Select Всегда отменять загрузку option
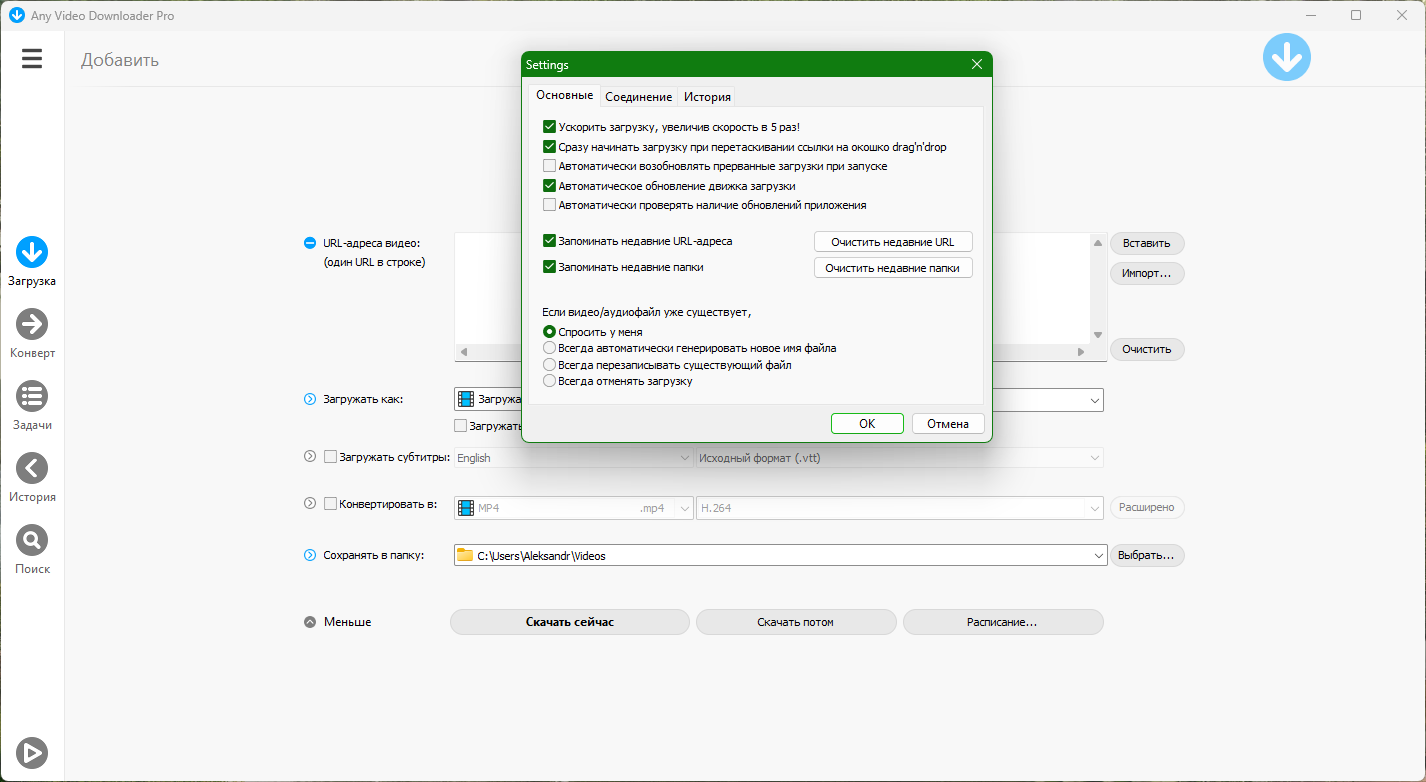Screen dimensions: 1426x782 549,381
